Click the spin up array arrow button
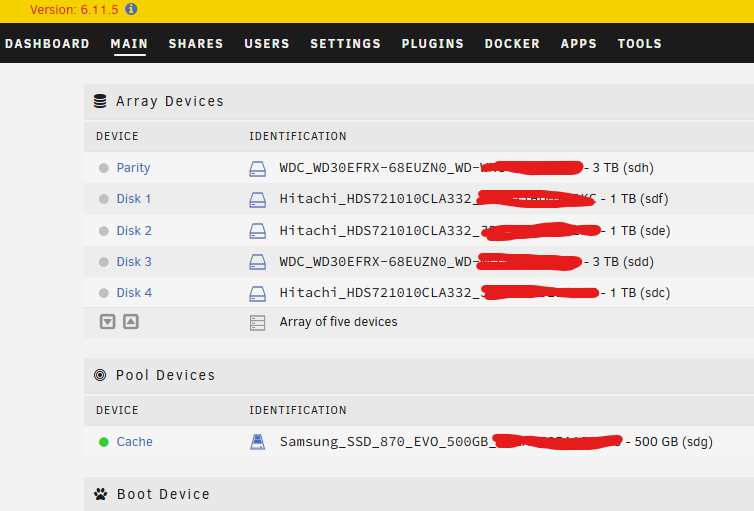 (x=131, y=322)
